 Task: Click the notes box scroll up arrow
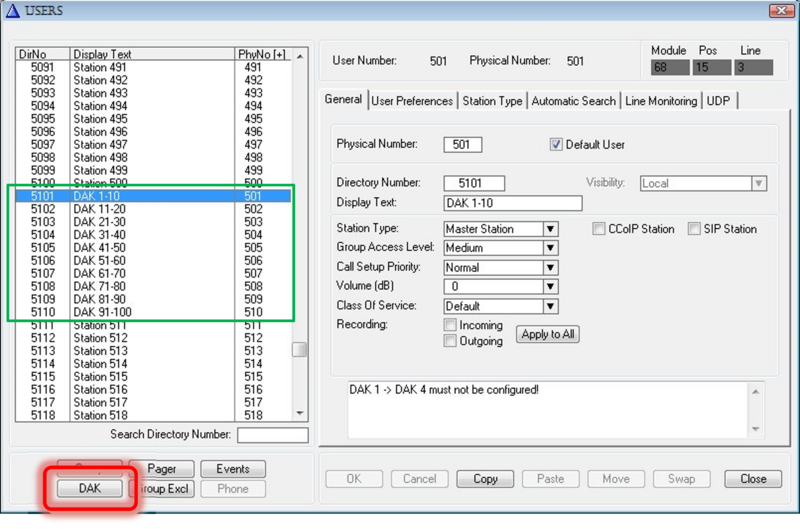point(756,392)
